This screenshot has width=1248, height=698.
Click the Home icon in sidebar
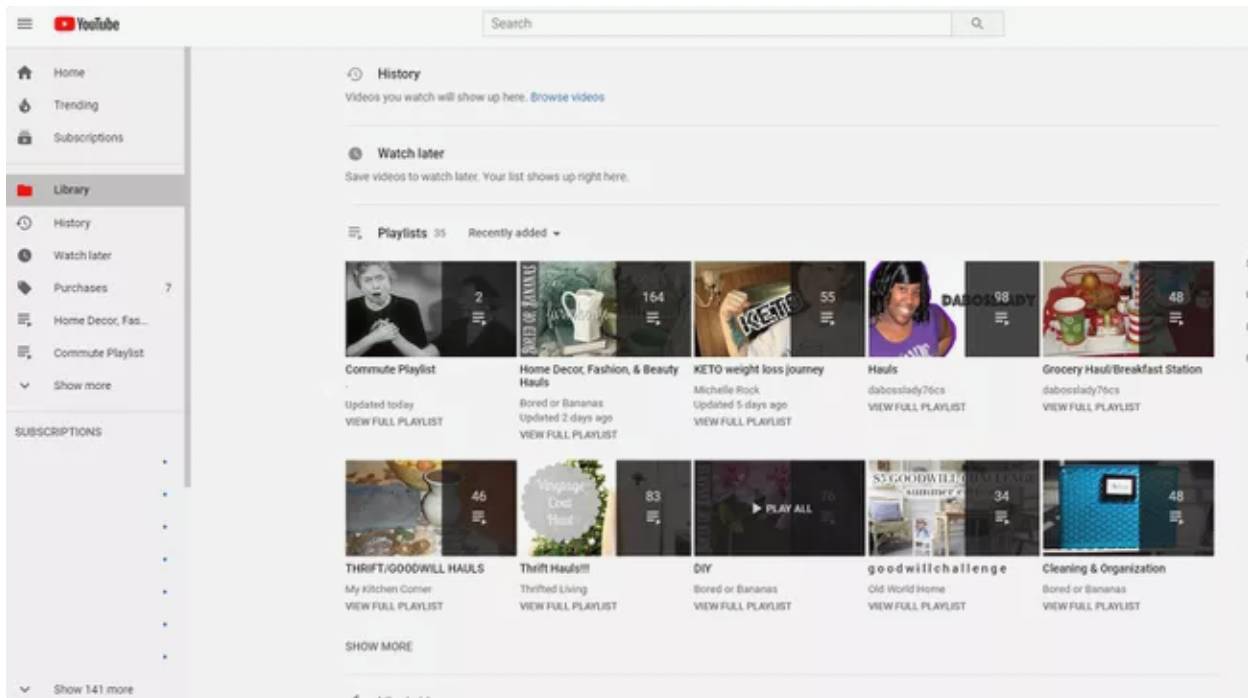26,73
